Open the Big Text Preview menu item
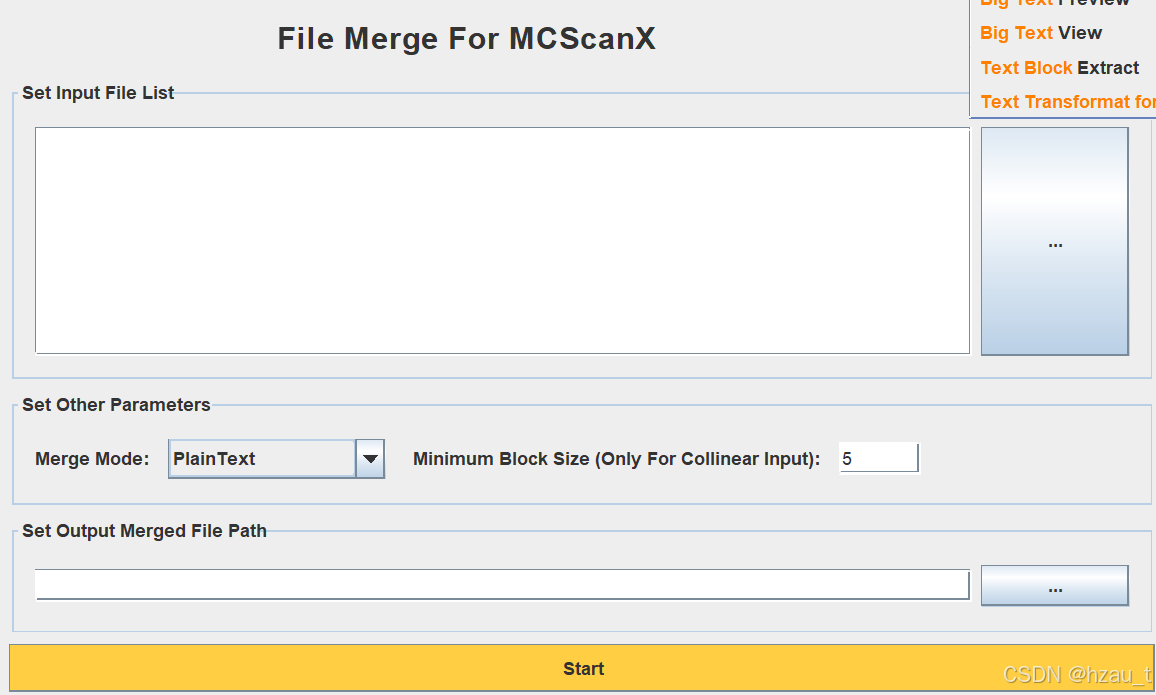Viewport: 1156px width, 695px height. coord(1055,3)
